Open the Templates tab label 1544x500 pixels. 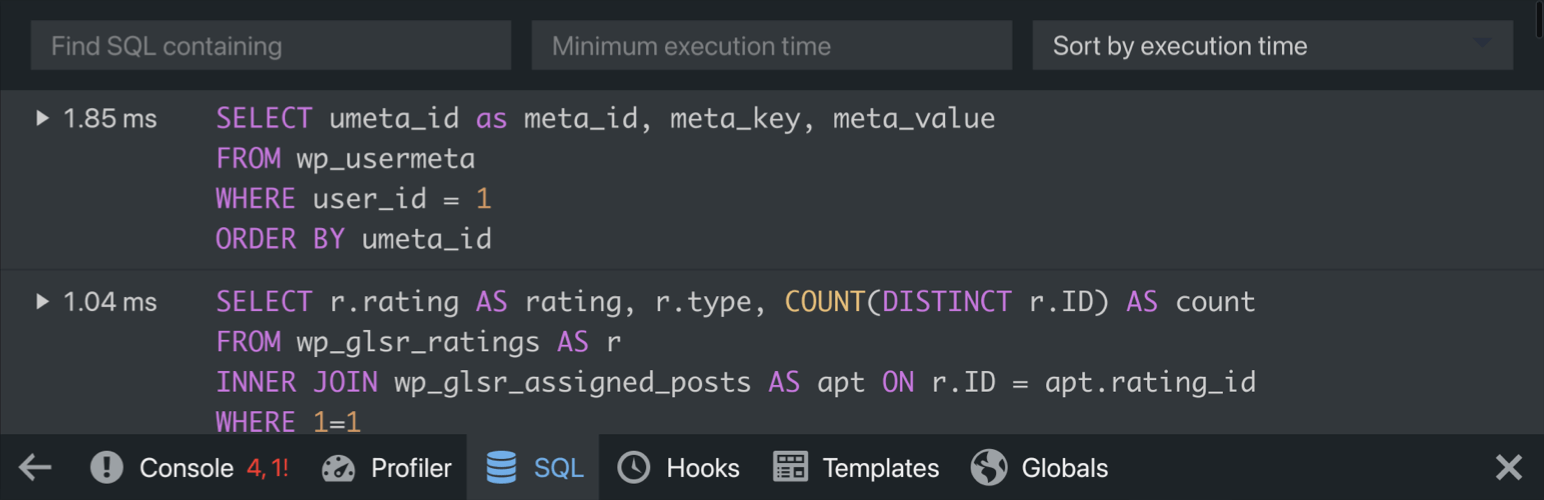pyautogui.click(x=881, y=468)
